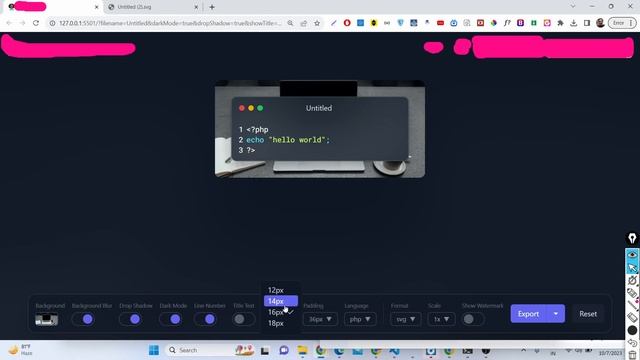Screen dimensions: 640x360
Task: Click the Error menu button in Chrome
Action: (x=622, y=23)
